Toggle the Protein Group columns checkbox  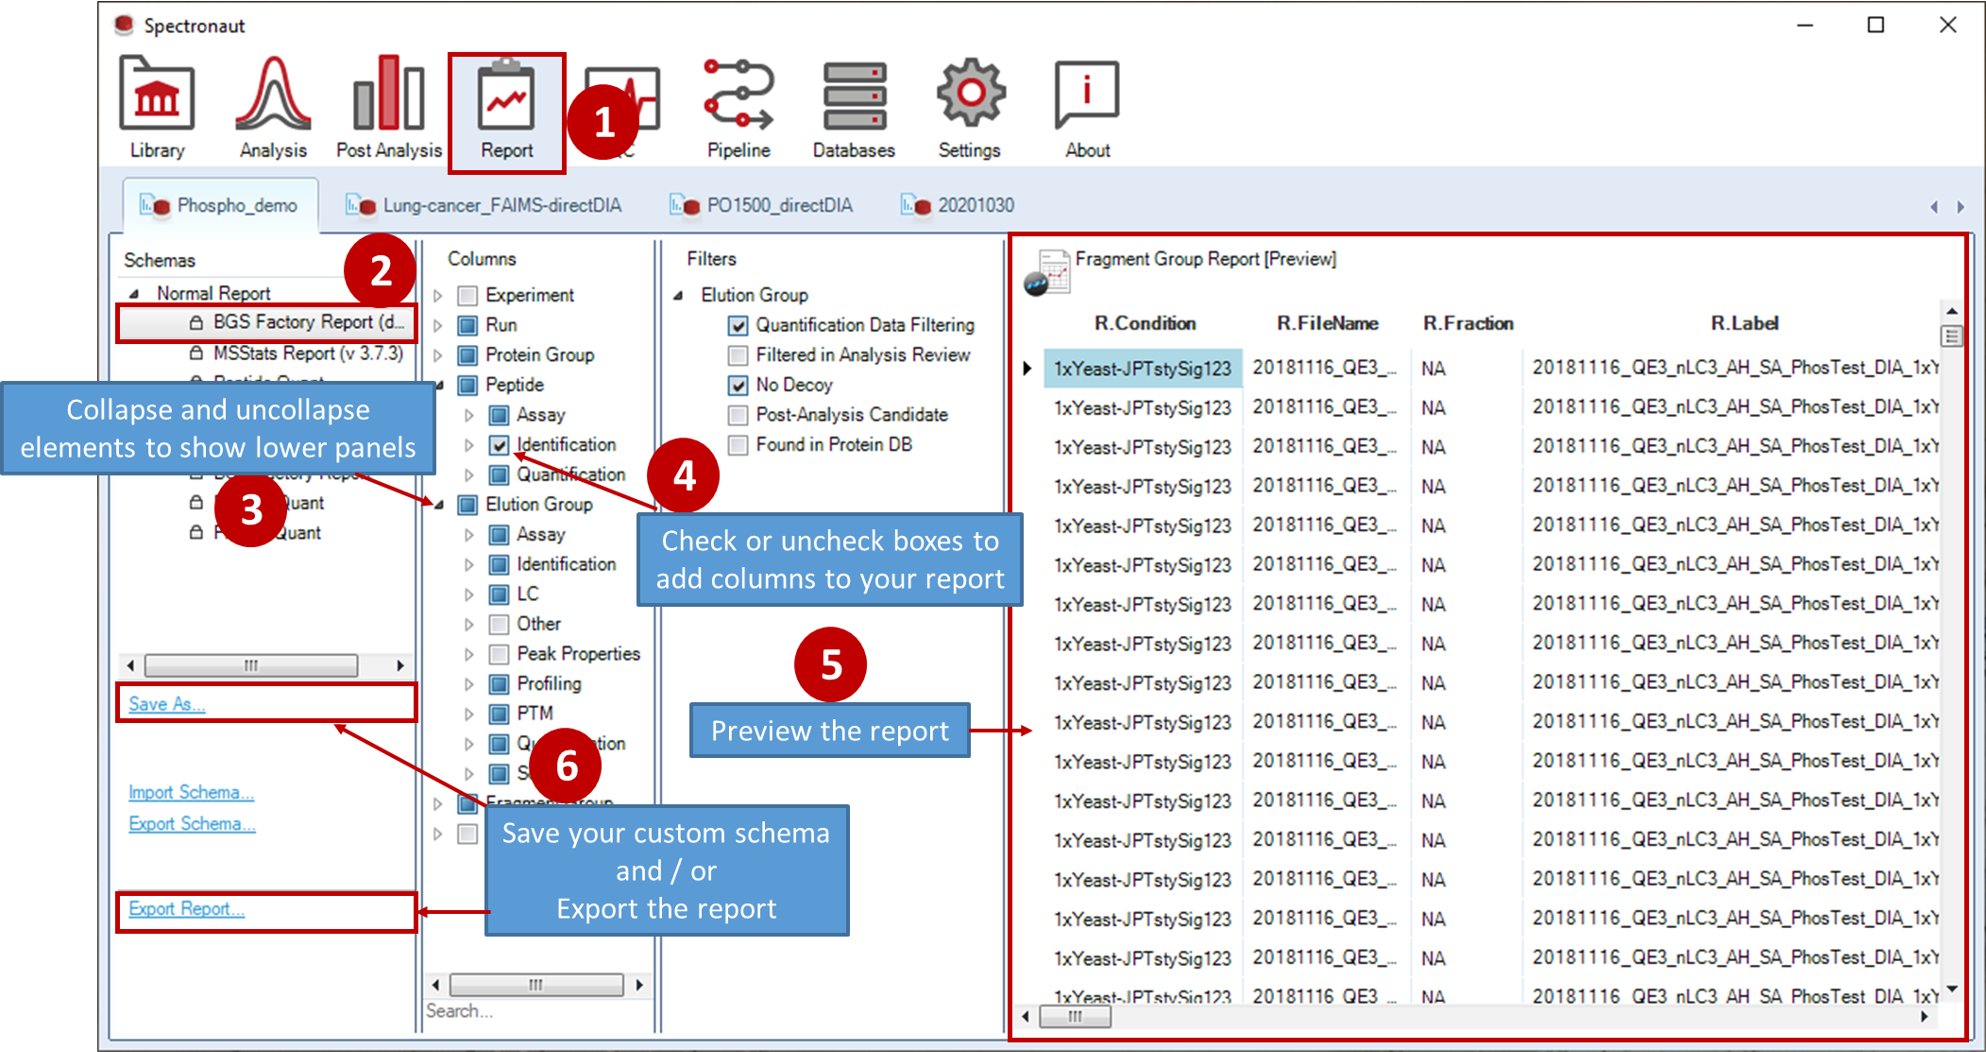click(467, 356)
